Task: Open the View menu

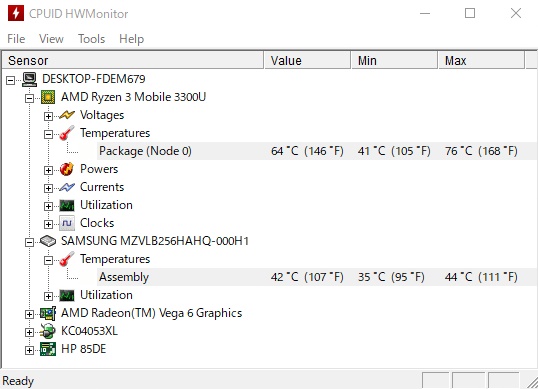Action: click(51, 39)
